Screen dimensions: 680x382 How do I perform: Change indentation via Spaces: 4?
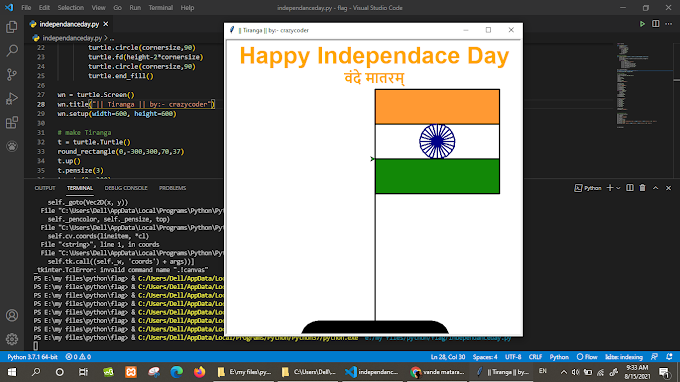click(485, 357)
